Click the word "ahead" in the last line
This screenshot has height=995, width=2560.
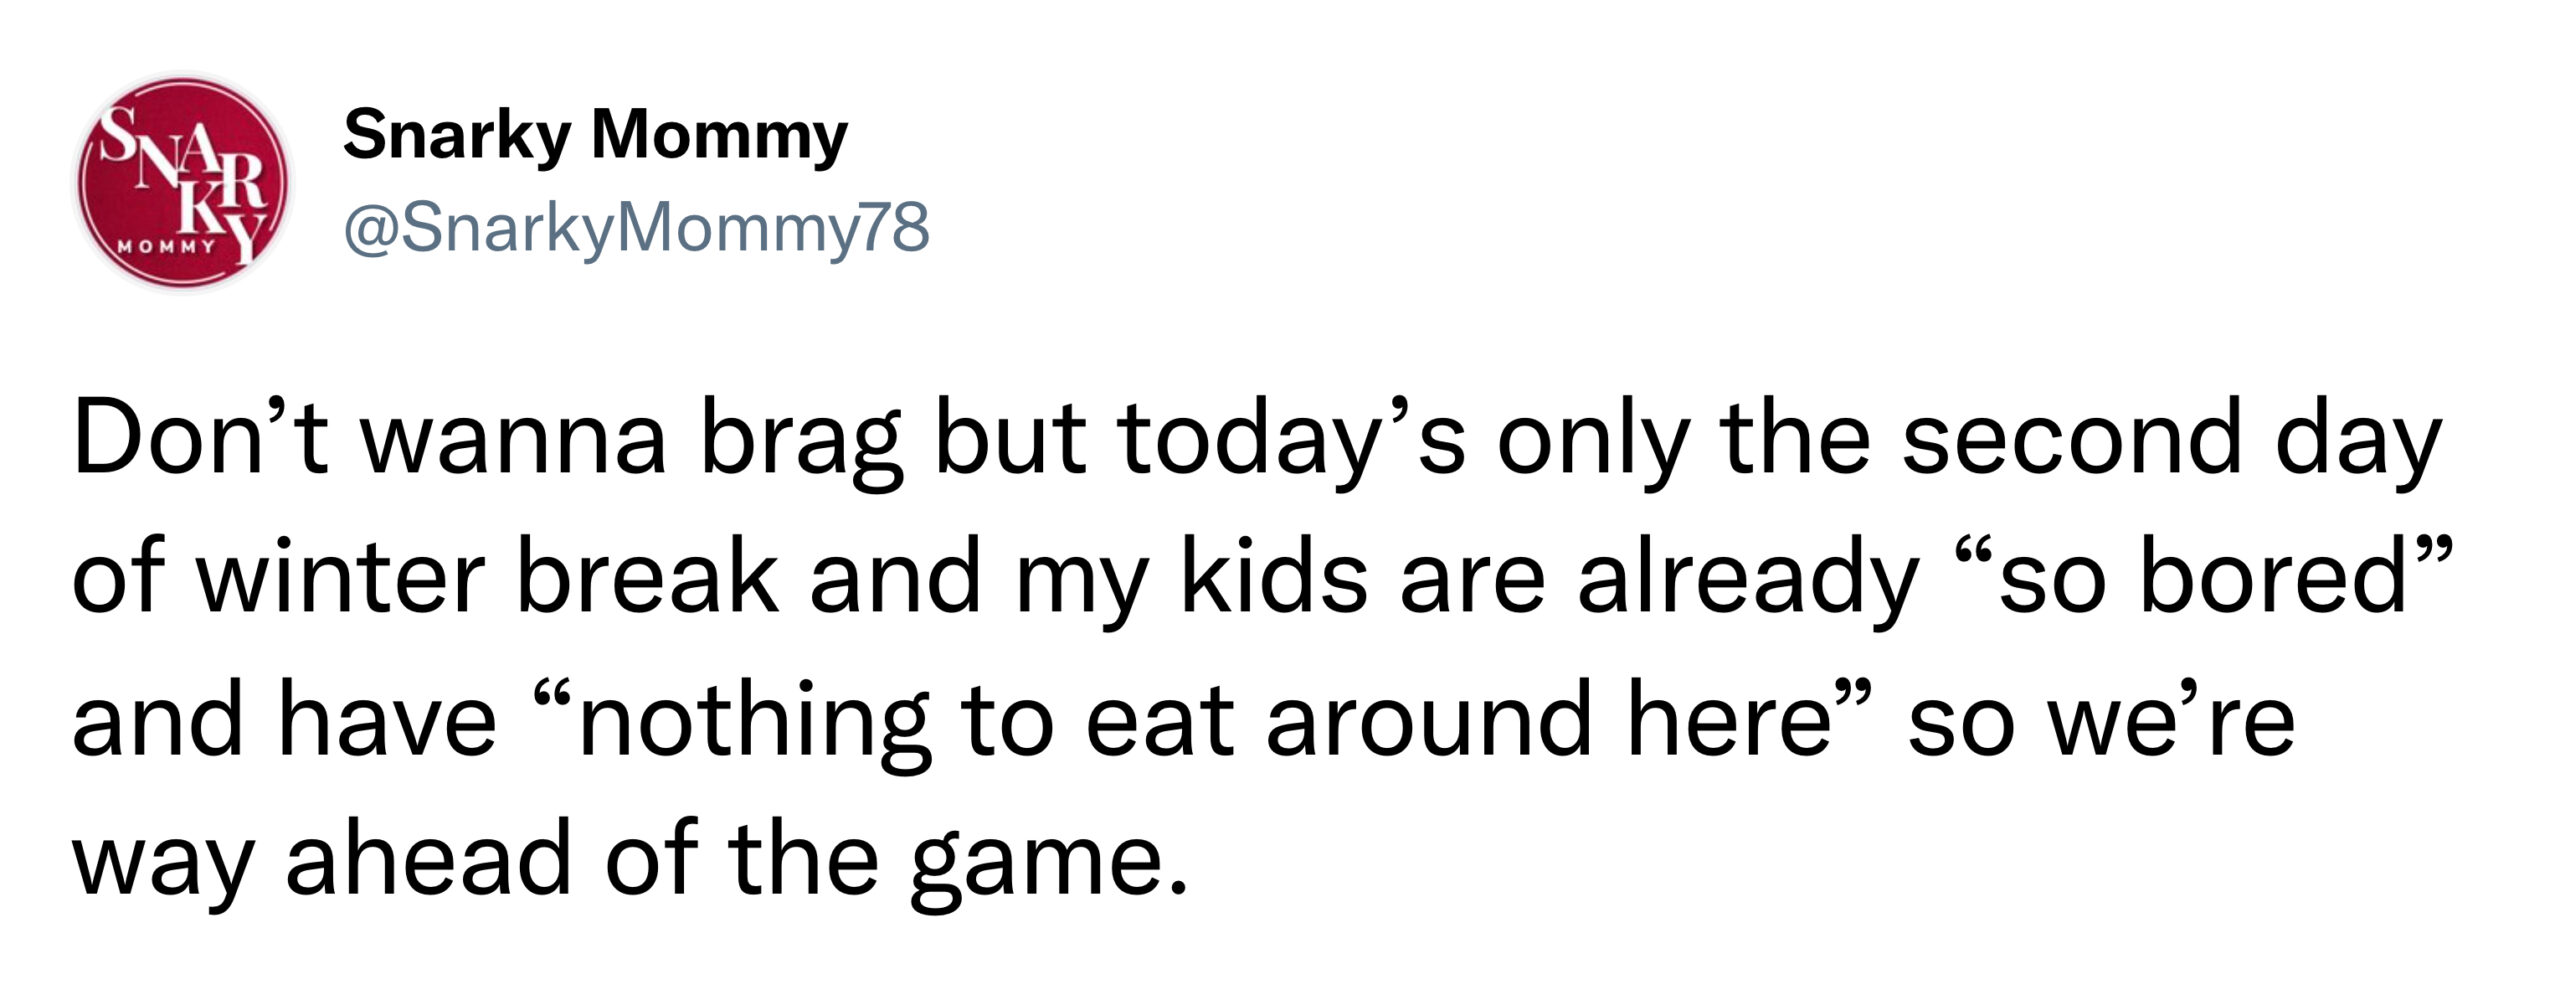427,860
